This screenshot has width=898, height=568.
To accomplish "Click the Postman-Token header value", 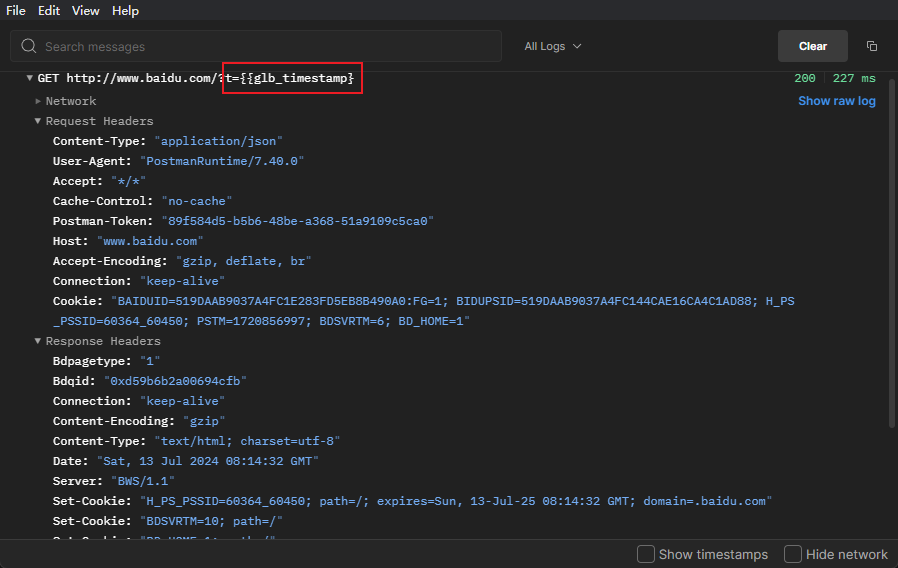I will coord(297,221).
